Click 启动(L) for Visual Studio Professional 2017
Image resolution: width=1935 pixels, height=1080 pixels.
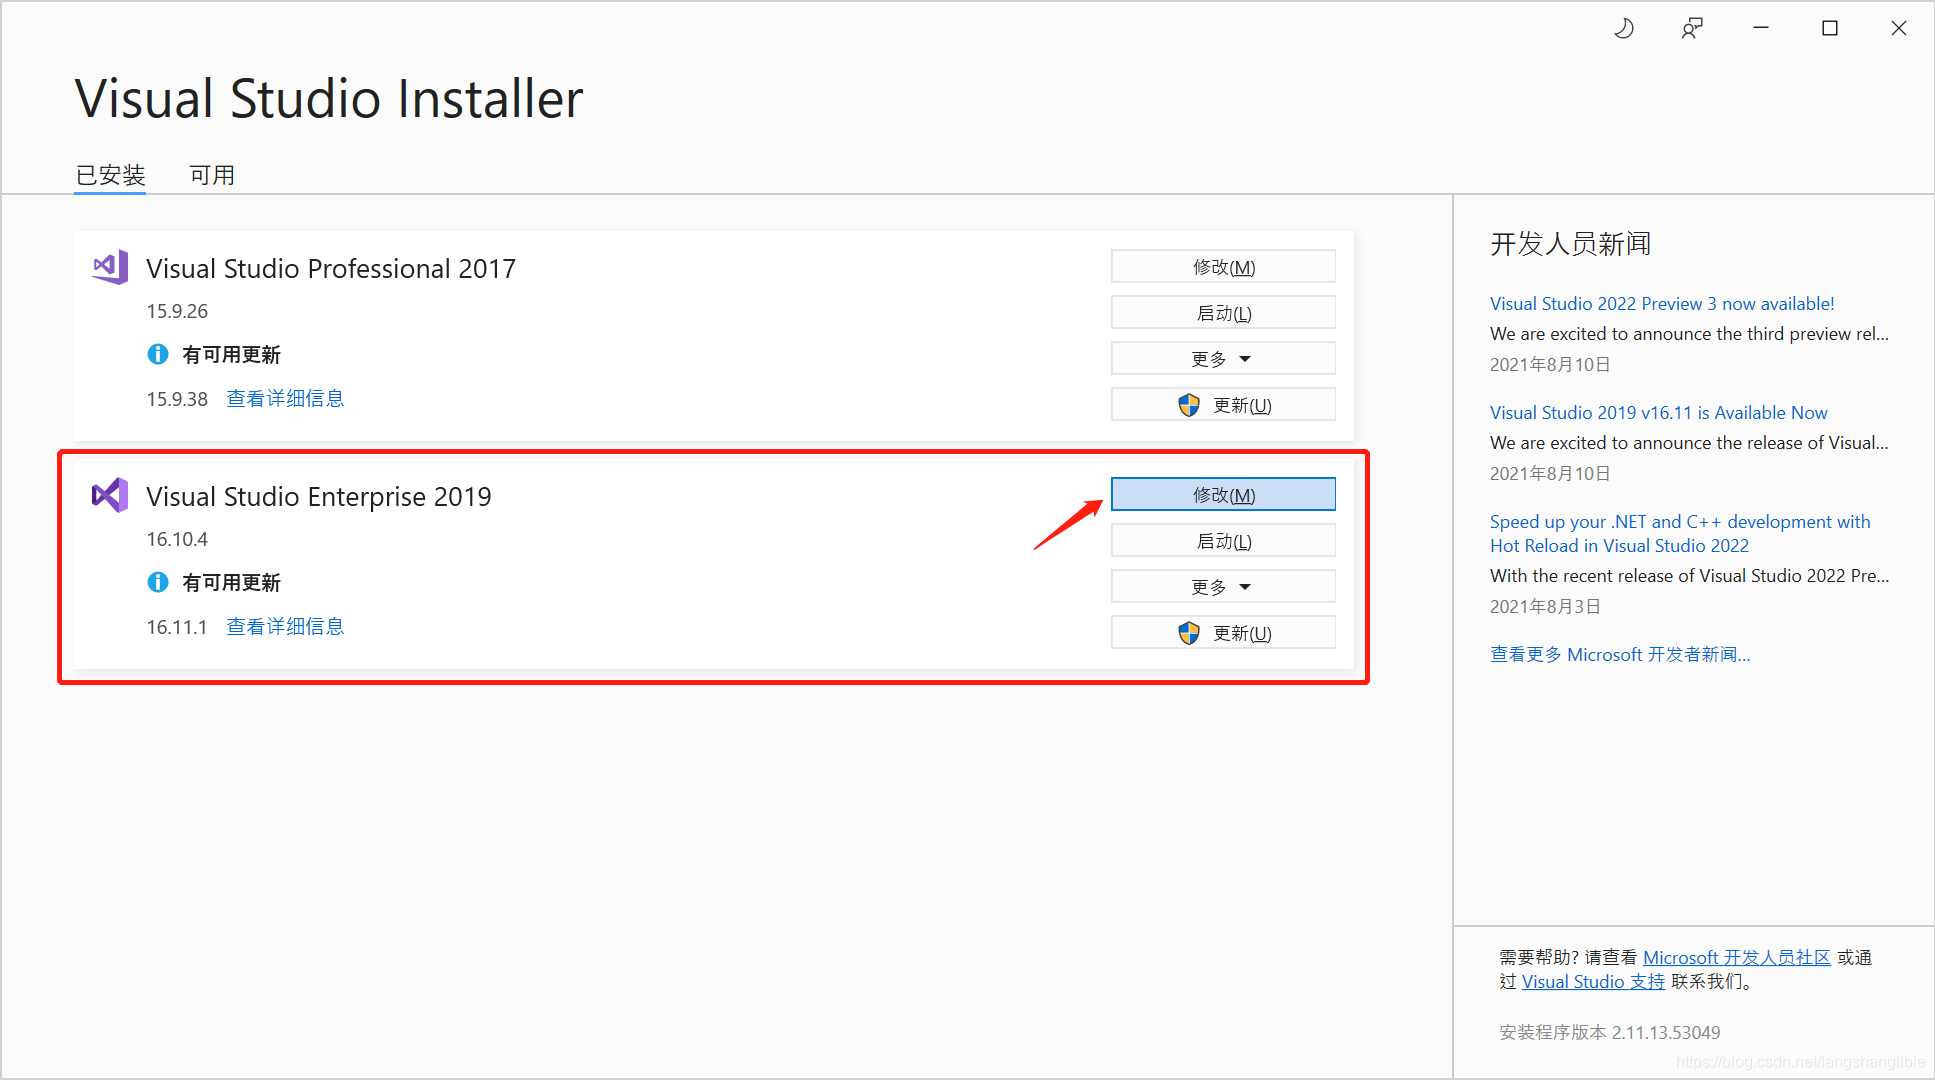coord(1223,313)
